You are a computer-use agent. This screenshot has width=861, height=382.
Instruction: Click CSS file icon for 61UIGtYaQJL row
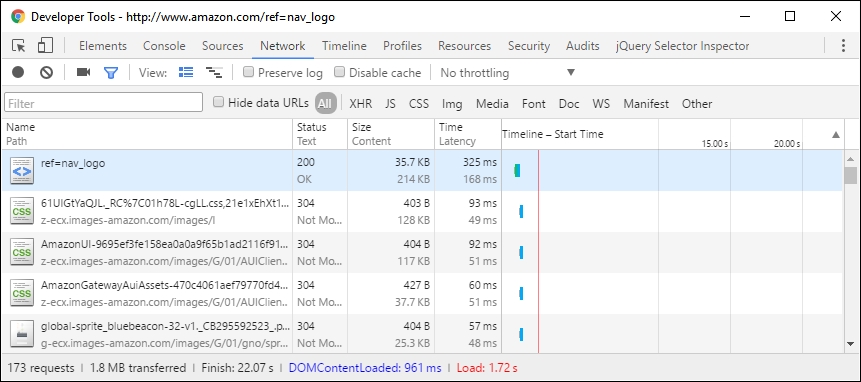coord(23,211)
